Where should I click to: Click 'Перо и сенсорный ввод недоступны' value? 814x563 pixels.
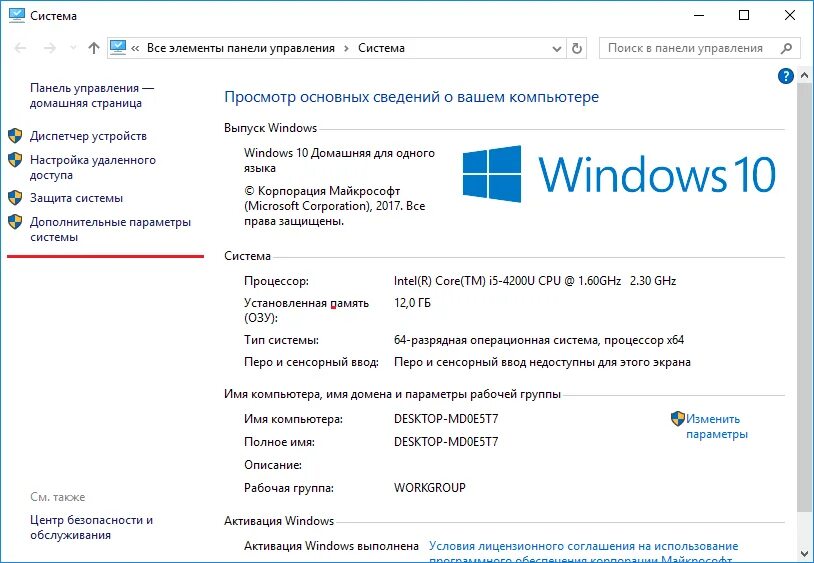pos(542,362)
